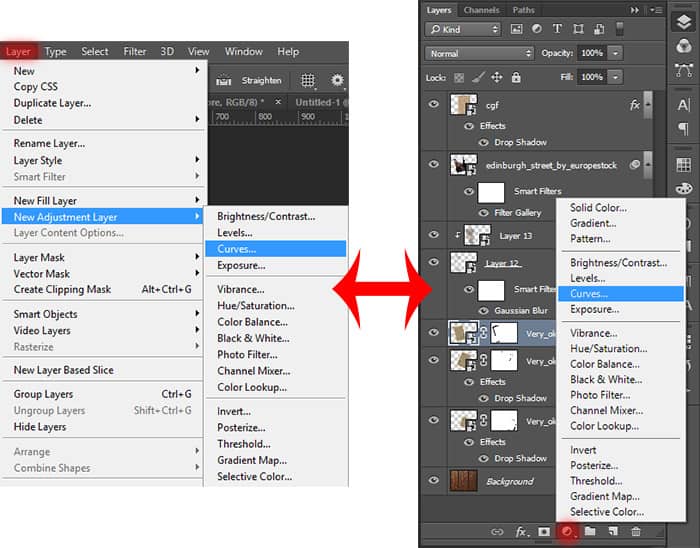Open the layer style fx icon

coord(521,531)
